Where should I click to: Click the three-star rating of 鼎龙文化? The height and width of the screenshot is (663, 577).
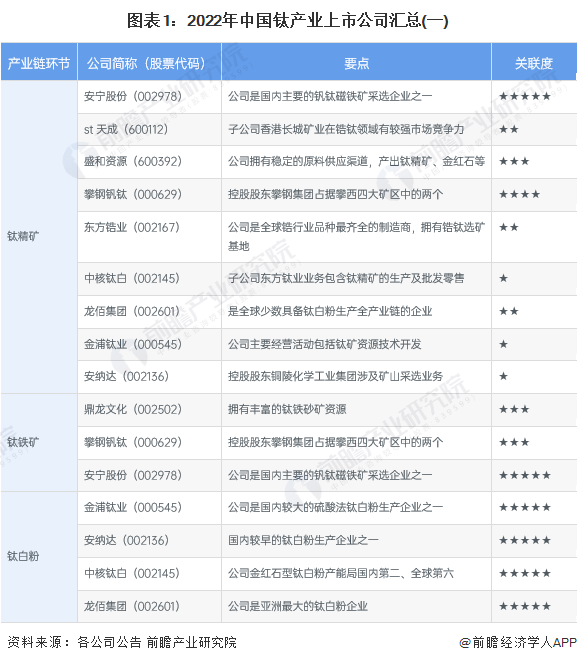514,409
